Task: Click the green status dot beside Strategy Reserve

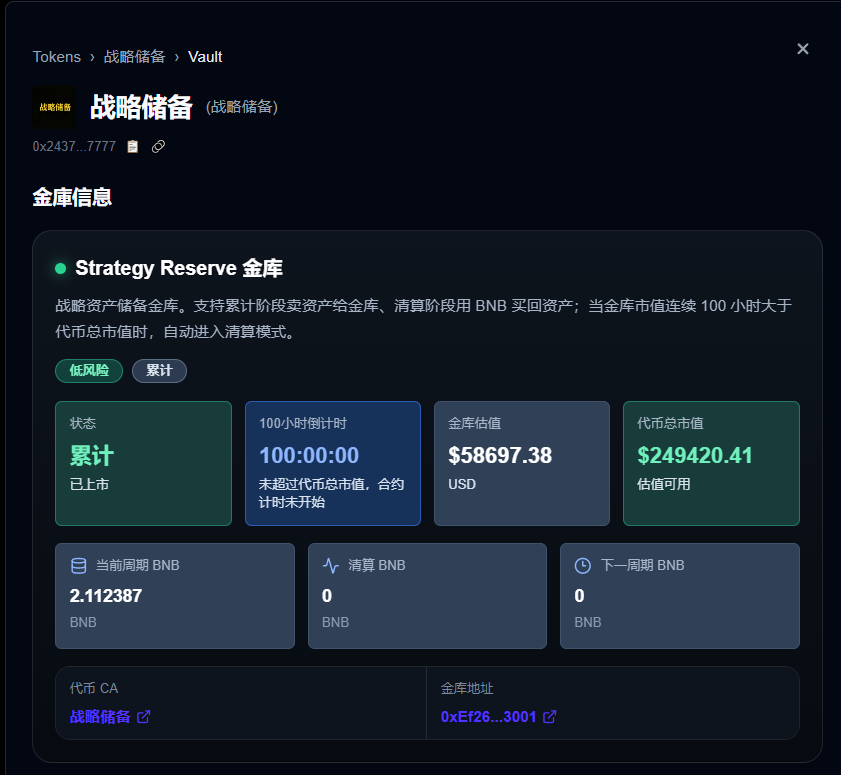Action: (x=61, y=268)
